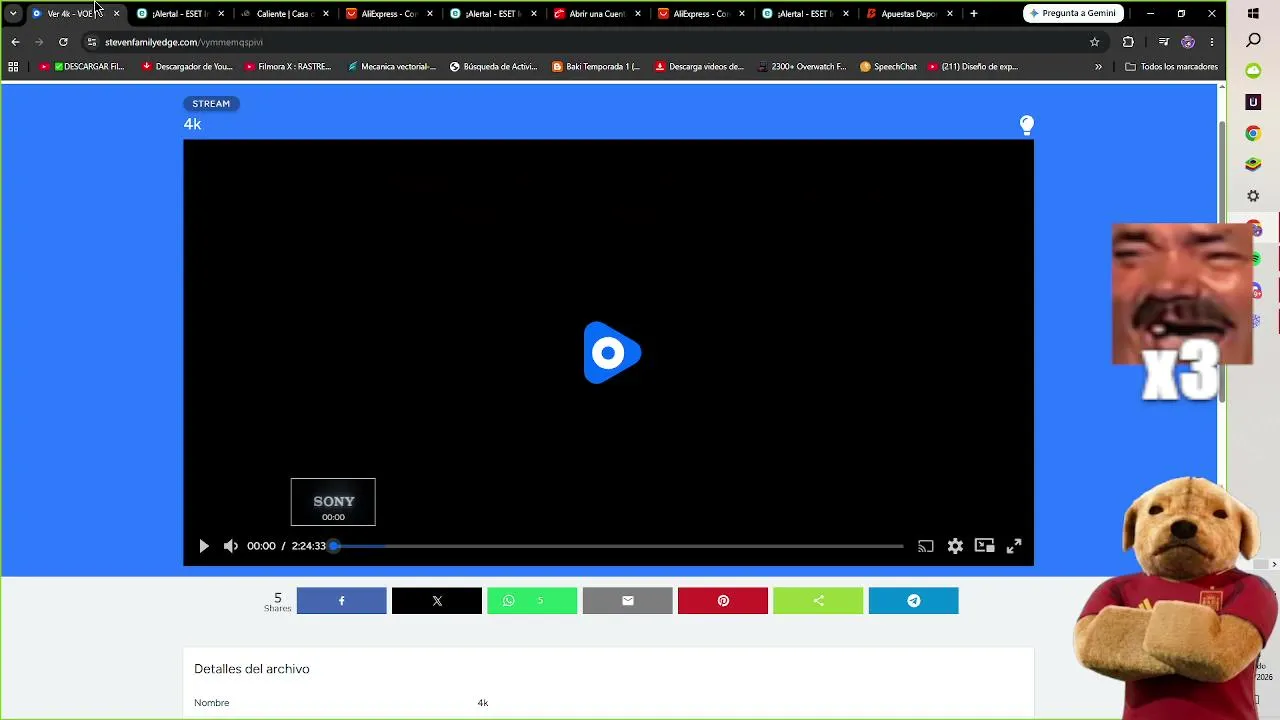
Task: Open the Chromecast cast icon in player
Action: 926,546
